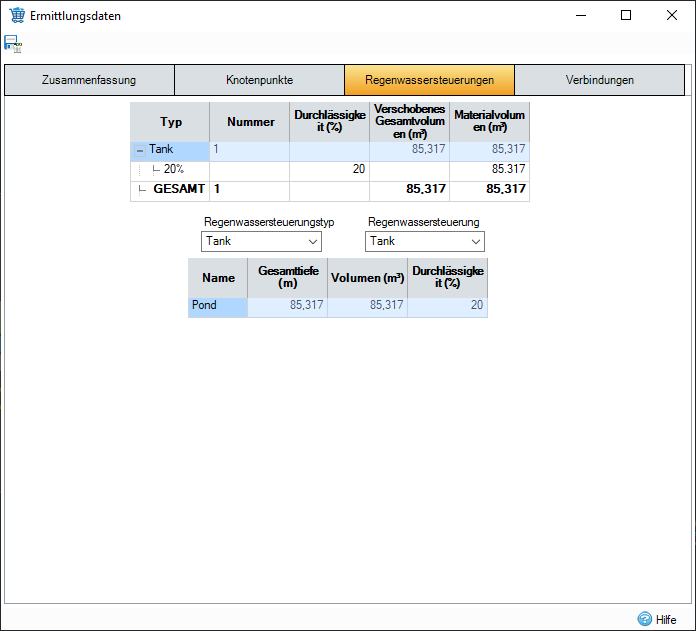Click the lower table's Durchlässigkeit (%) header
Viewport: 696px width, 631px height.
click(x=447, y=278)
